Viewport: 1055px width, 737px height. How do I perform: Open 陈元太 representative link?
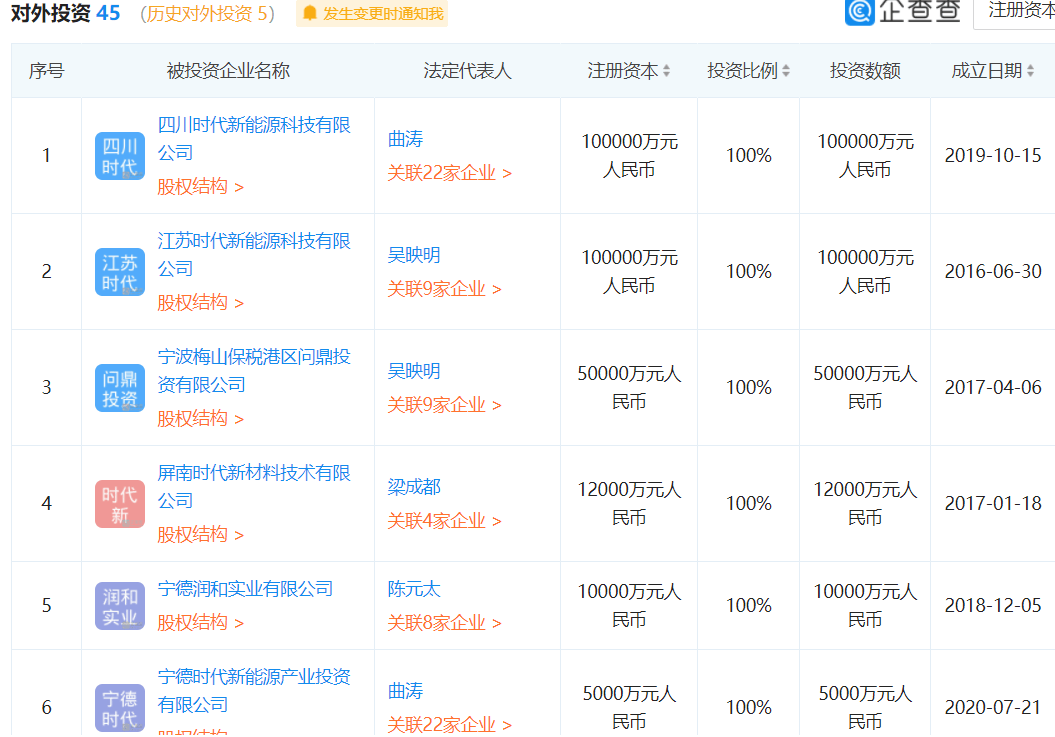(414, 589)
